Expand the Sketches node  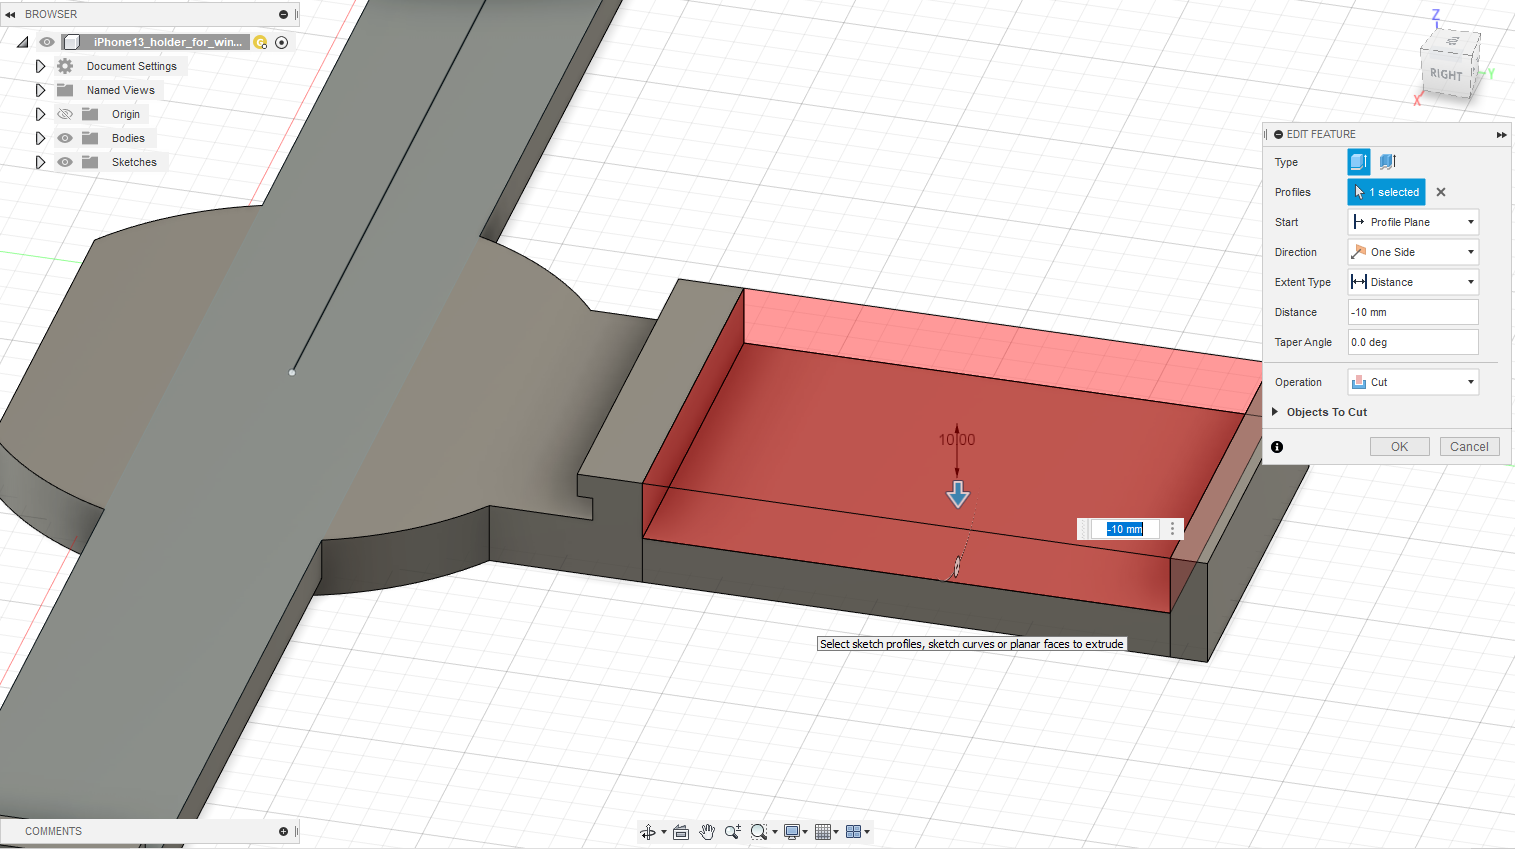coord(40,162)
